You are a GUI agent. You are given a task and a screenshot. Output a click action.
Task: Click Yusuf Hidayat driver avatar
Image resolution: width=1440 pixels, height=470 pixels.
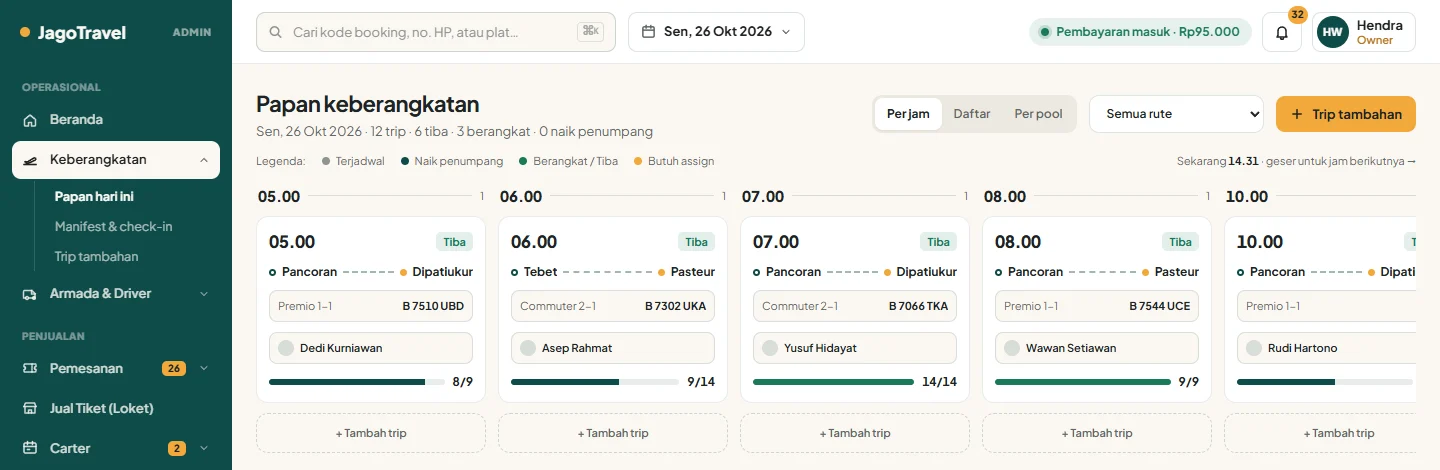click(x=770, y=348)
